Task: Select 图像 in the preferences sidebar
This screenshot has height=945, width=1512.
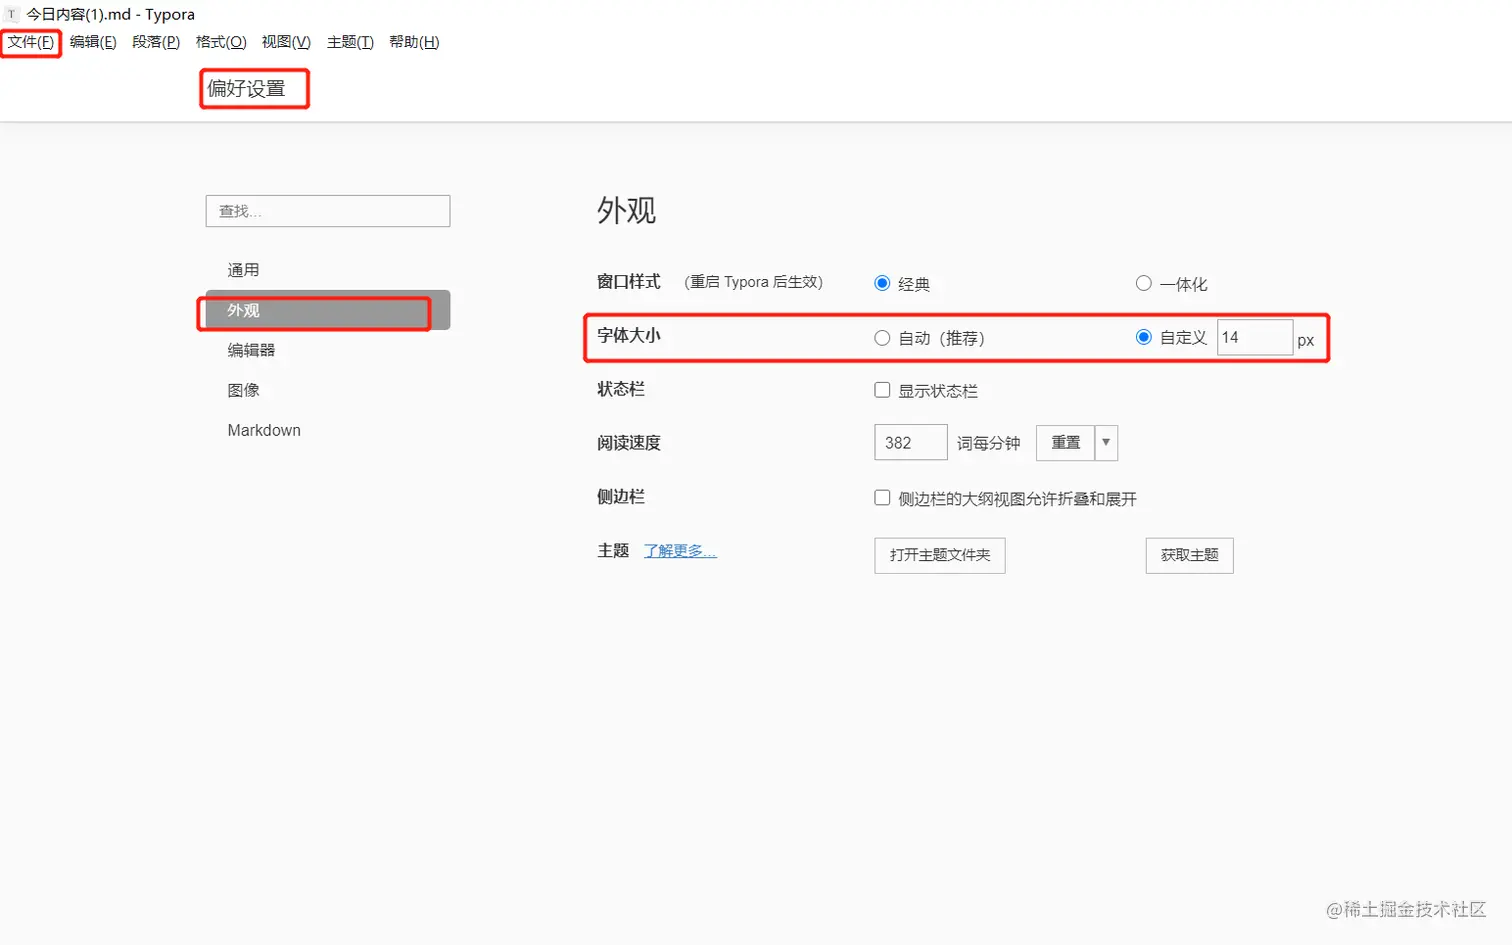Action: tap(328, 390)
